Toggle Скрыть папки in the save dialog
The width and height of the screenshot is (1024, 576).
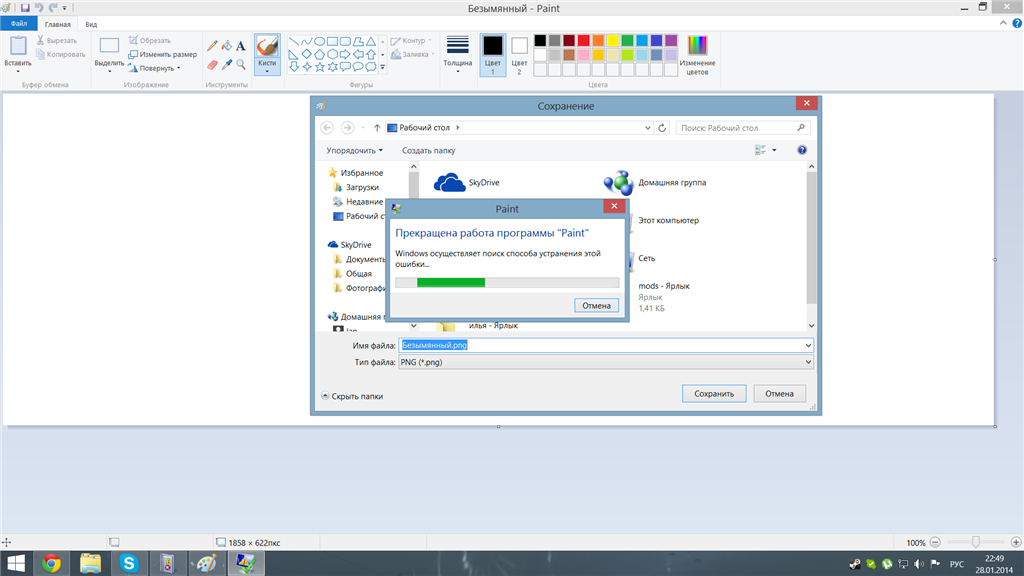click(x=352, y=396)
